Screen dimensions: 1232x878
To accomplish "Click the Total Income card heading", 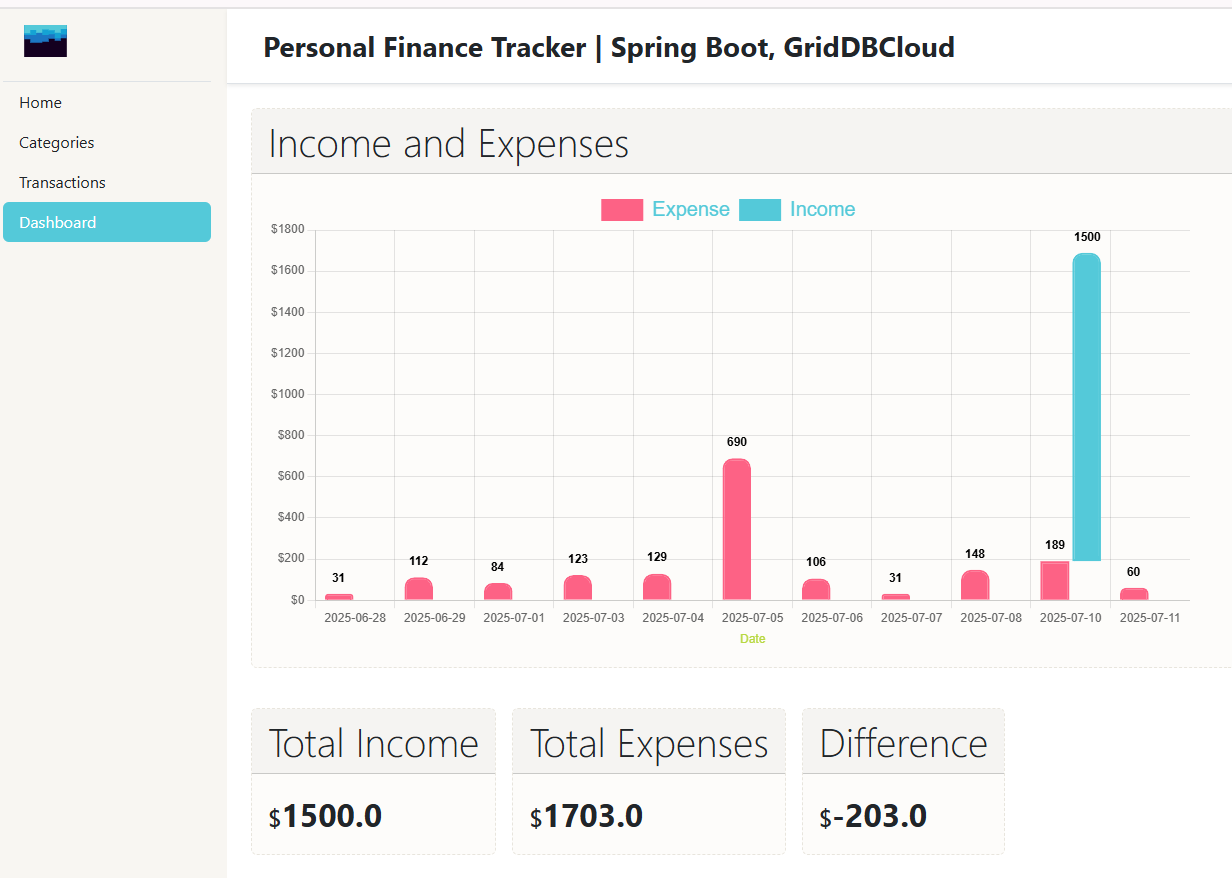I will [x=373, y=744].
